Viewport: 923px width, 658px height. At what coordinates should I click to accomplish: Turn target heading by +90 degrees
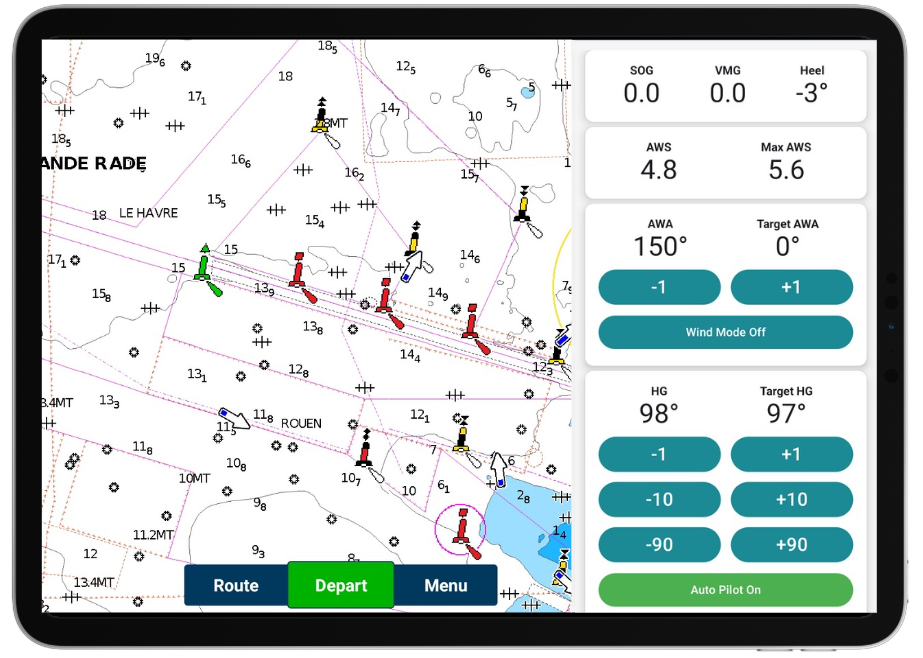point(791,545)
